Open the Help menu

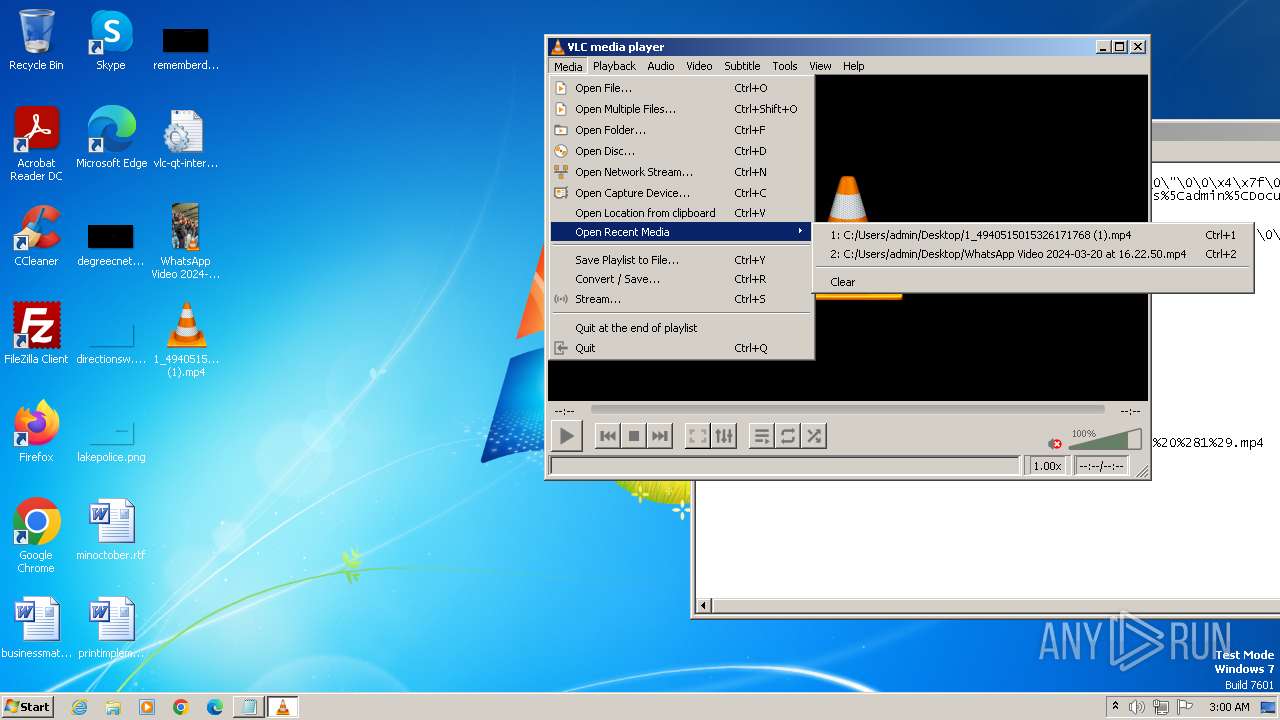point(853,66)
